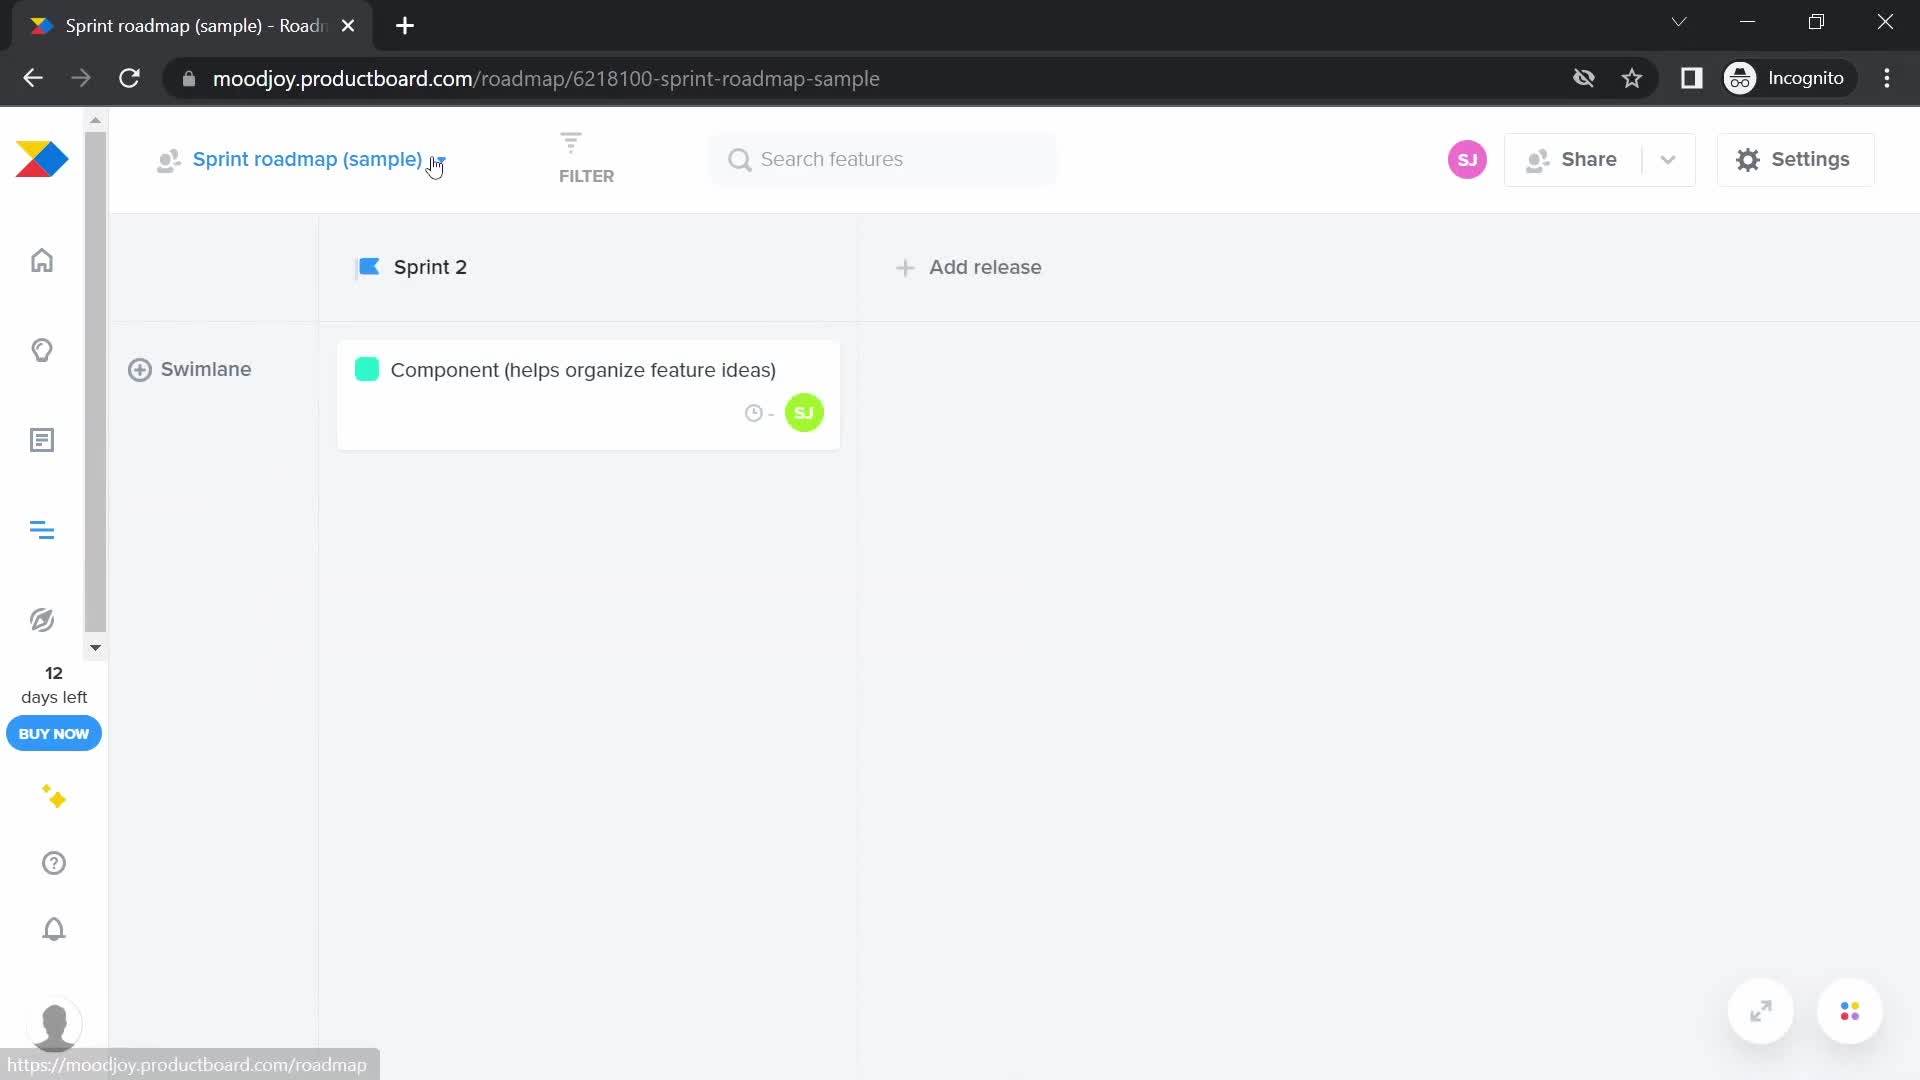Click the BUY NOW subscription button
1920x1080 pixels.
tap(53, 733)
